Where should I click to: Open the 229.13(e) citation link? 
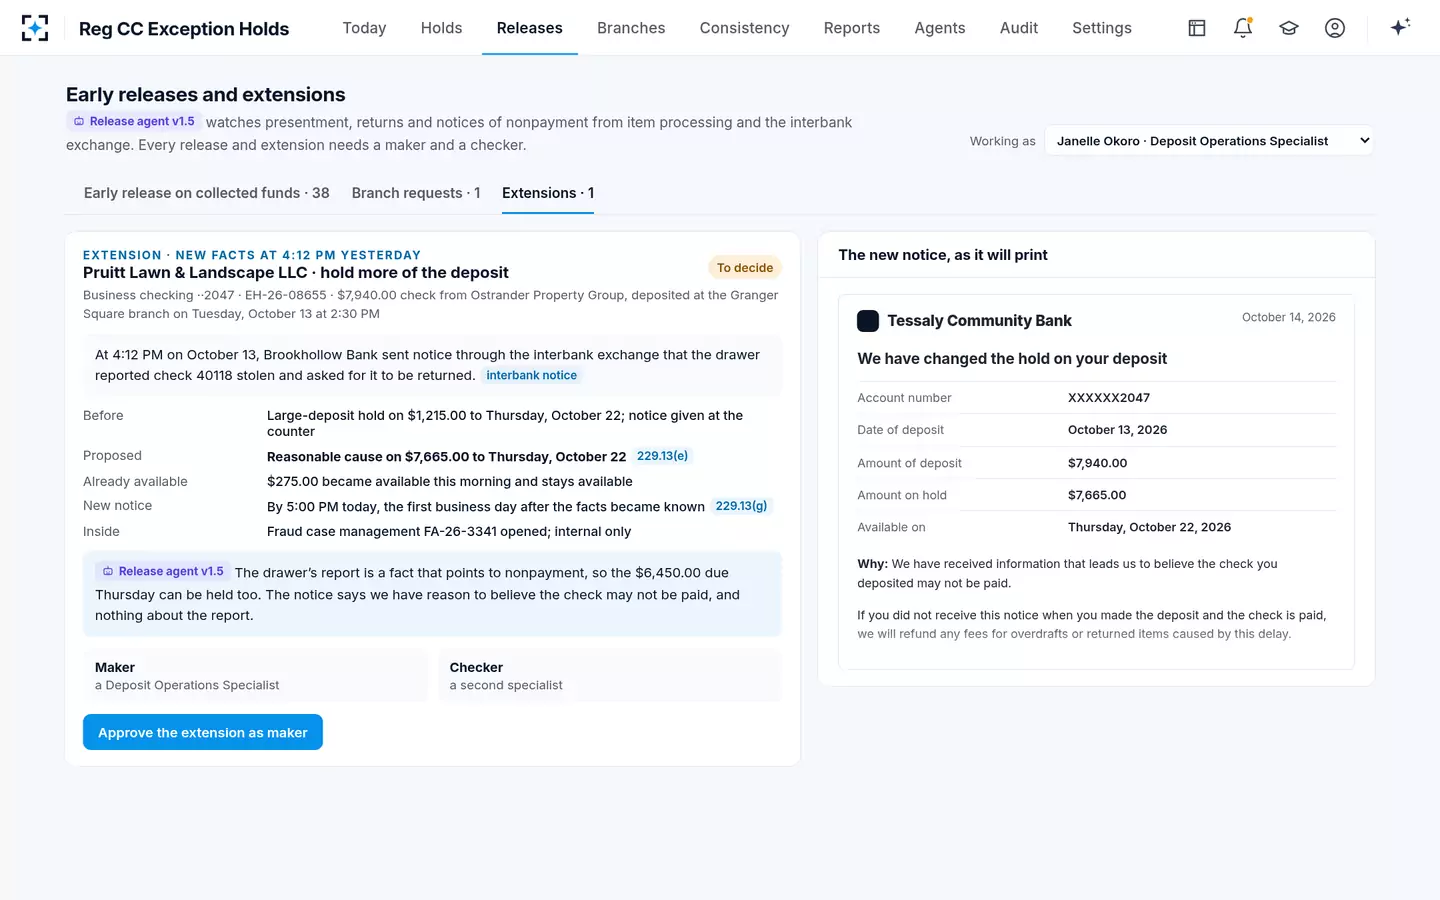[662, 456]
